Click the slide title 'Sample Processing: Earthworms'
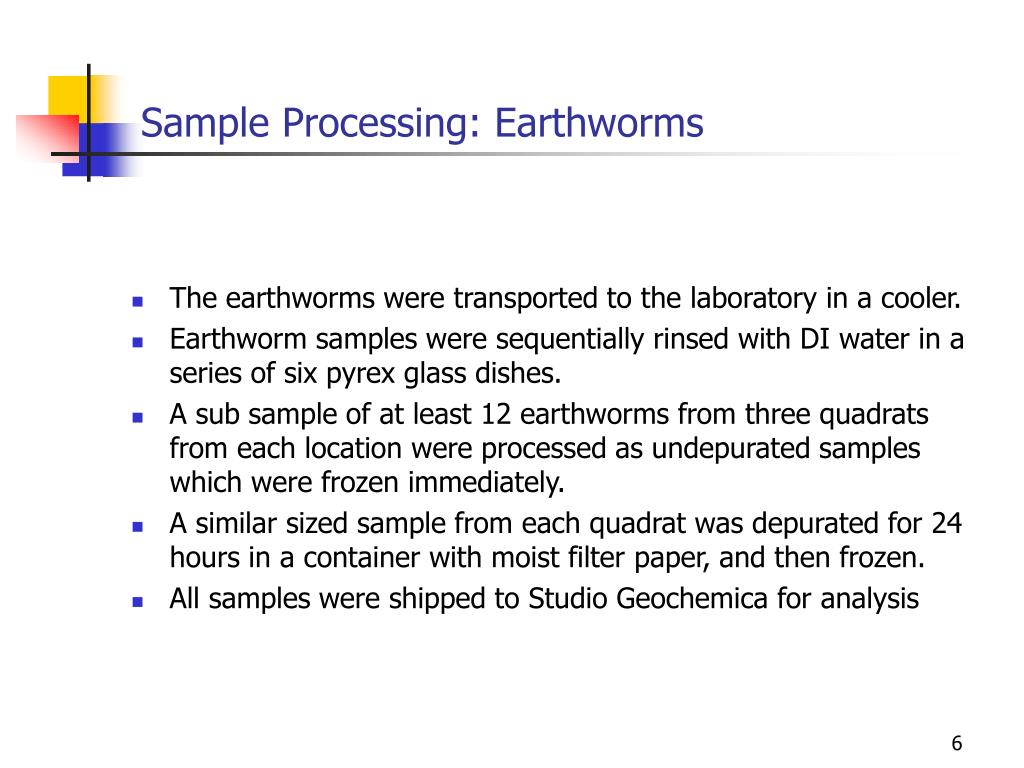This screenshot has height=768, width=1024. click(422, 123)
